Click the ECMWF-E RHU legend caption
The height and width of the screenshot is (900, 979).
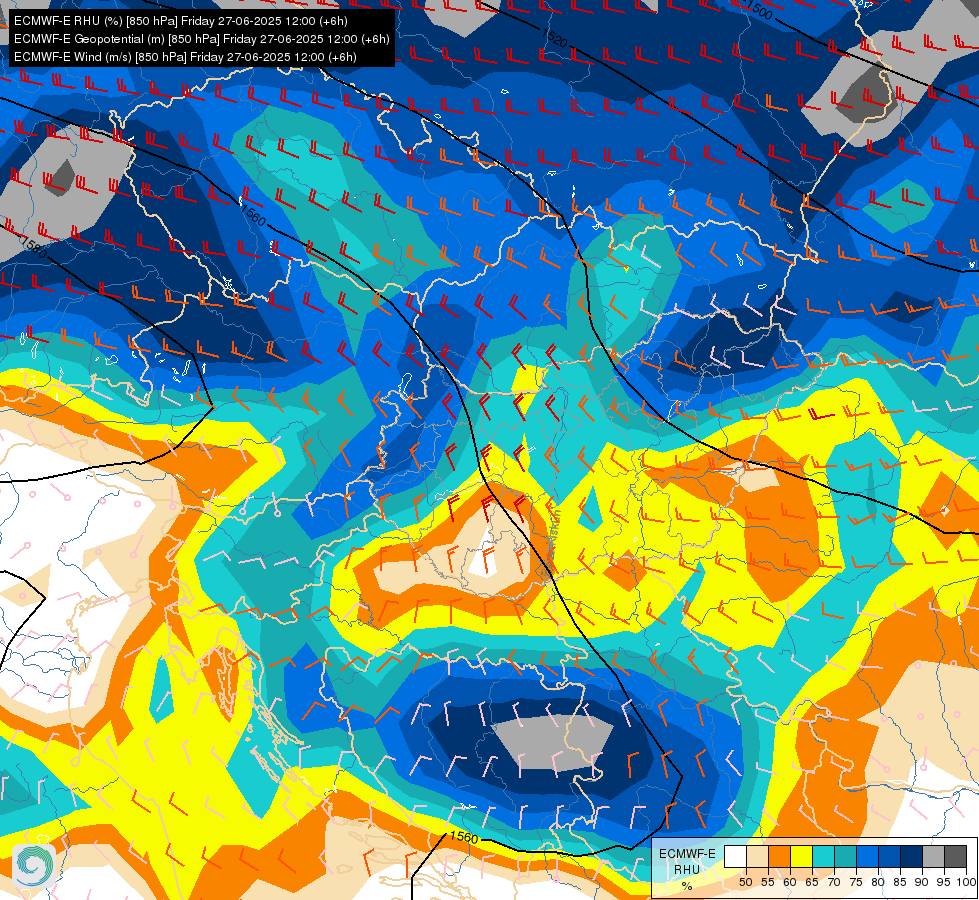coord(687,861)
